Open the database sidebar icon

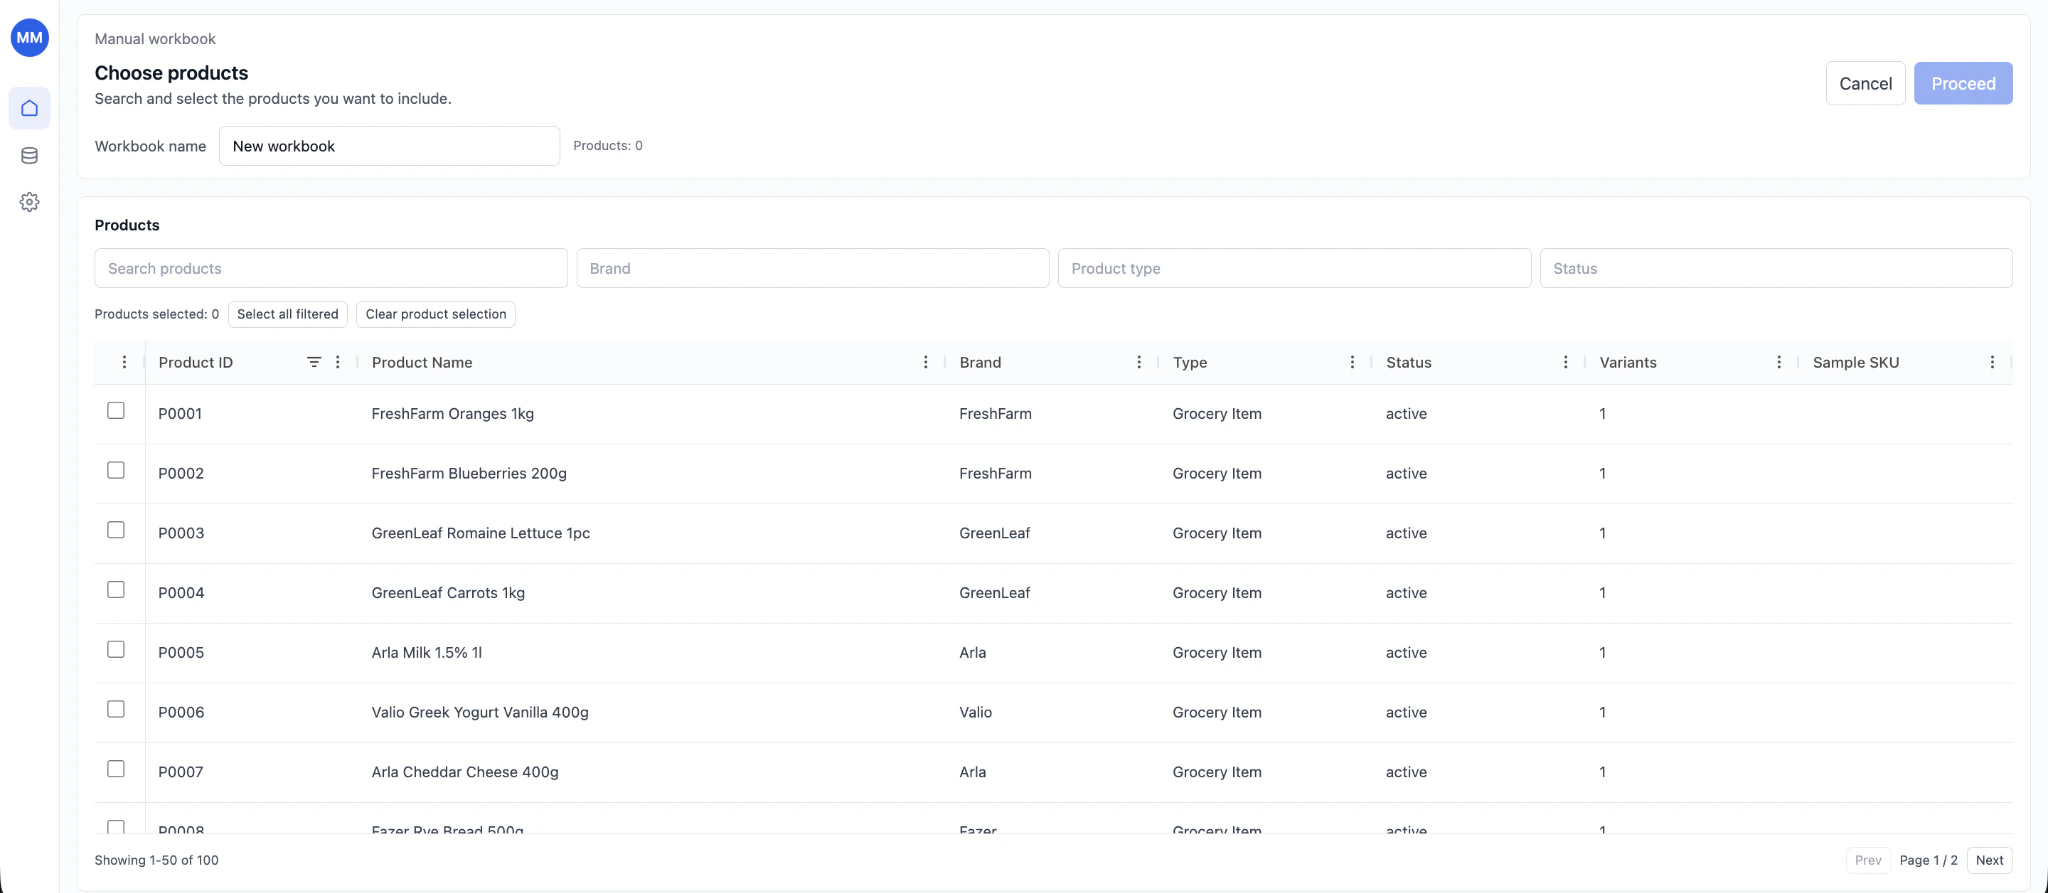coord(30,156)
